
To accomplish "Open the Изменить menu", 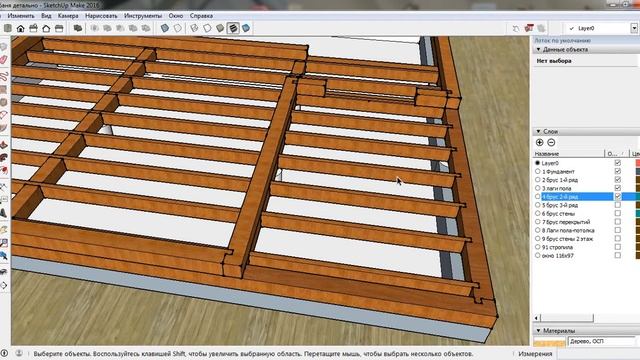I will pos(21,16).
